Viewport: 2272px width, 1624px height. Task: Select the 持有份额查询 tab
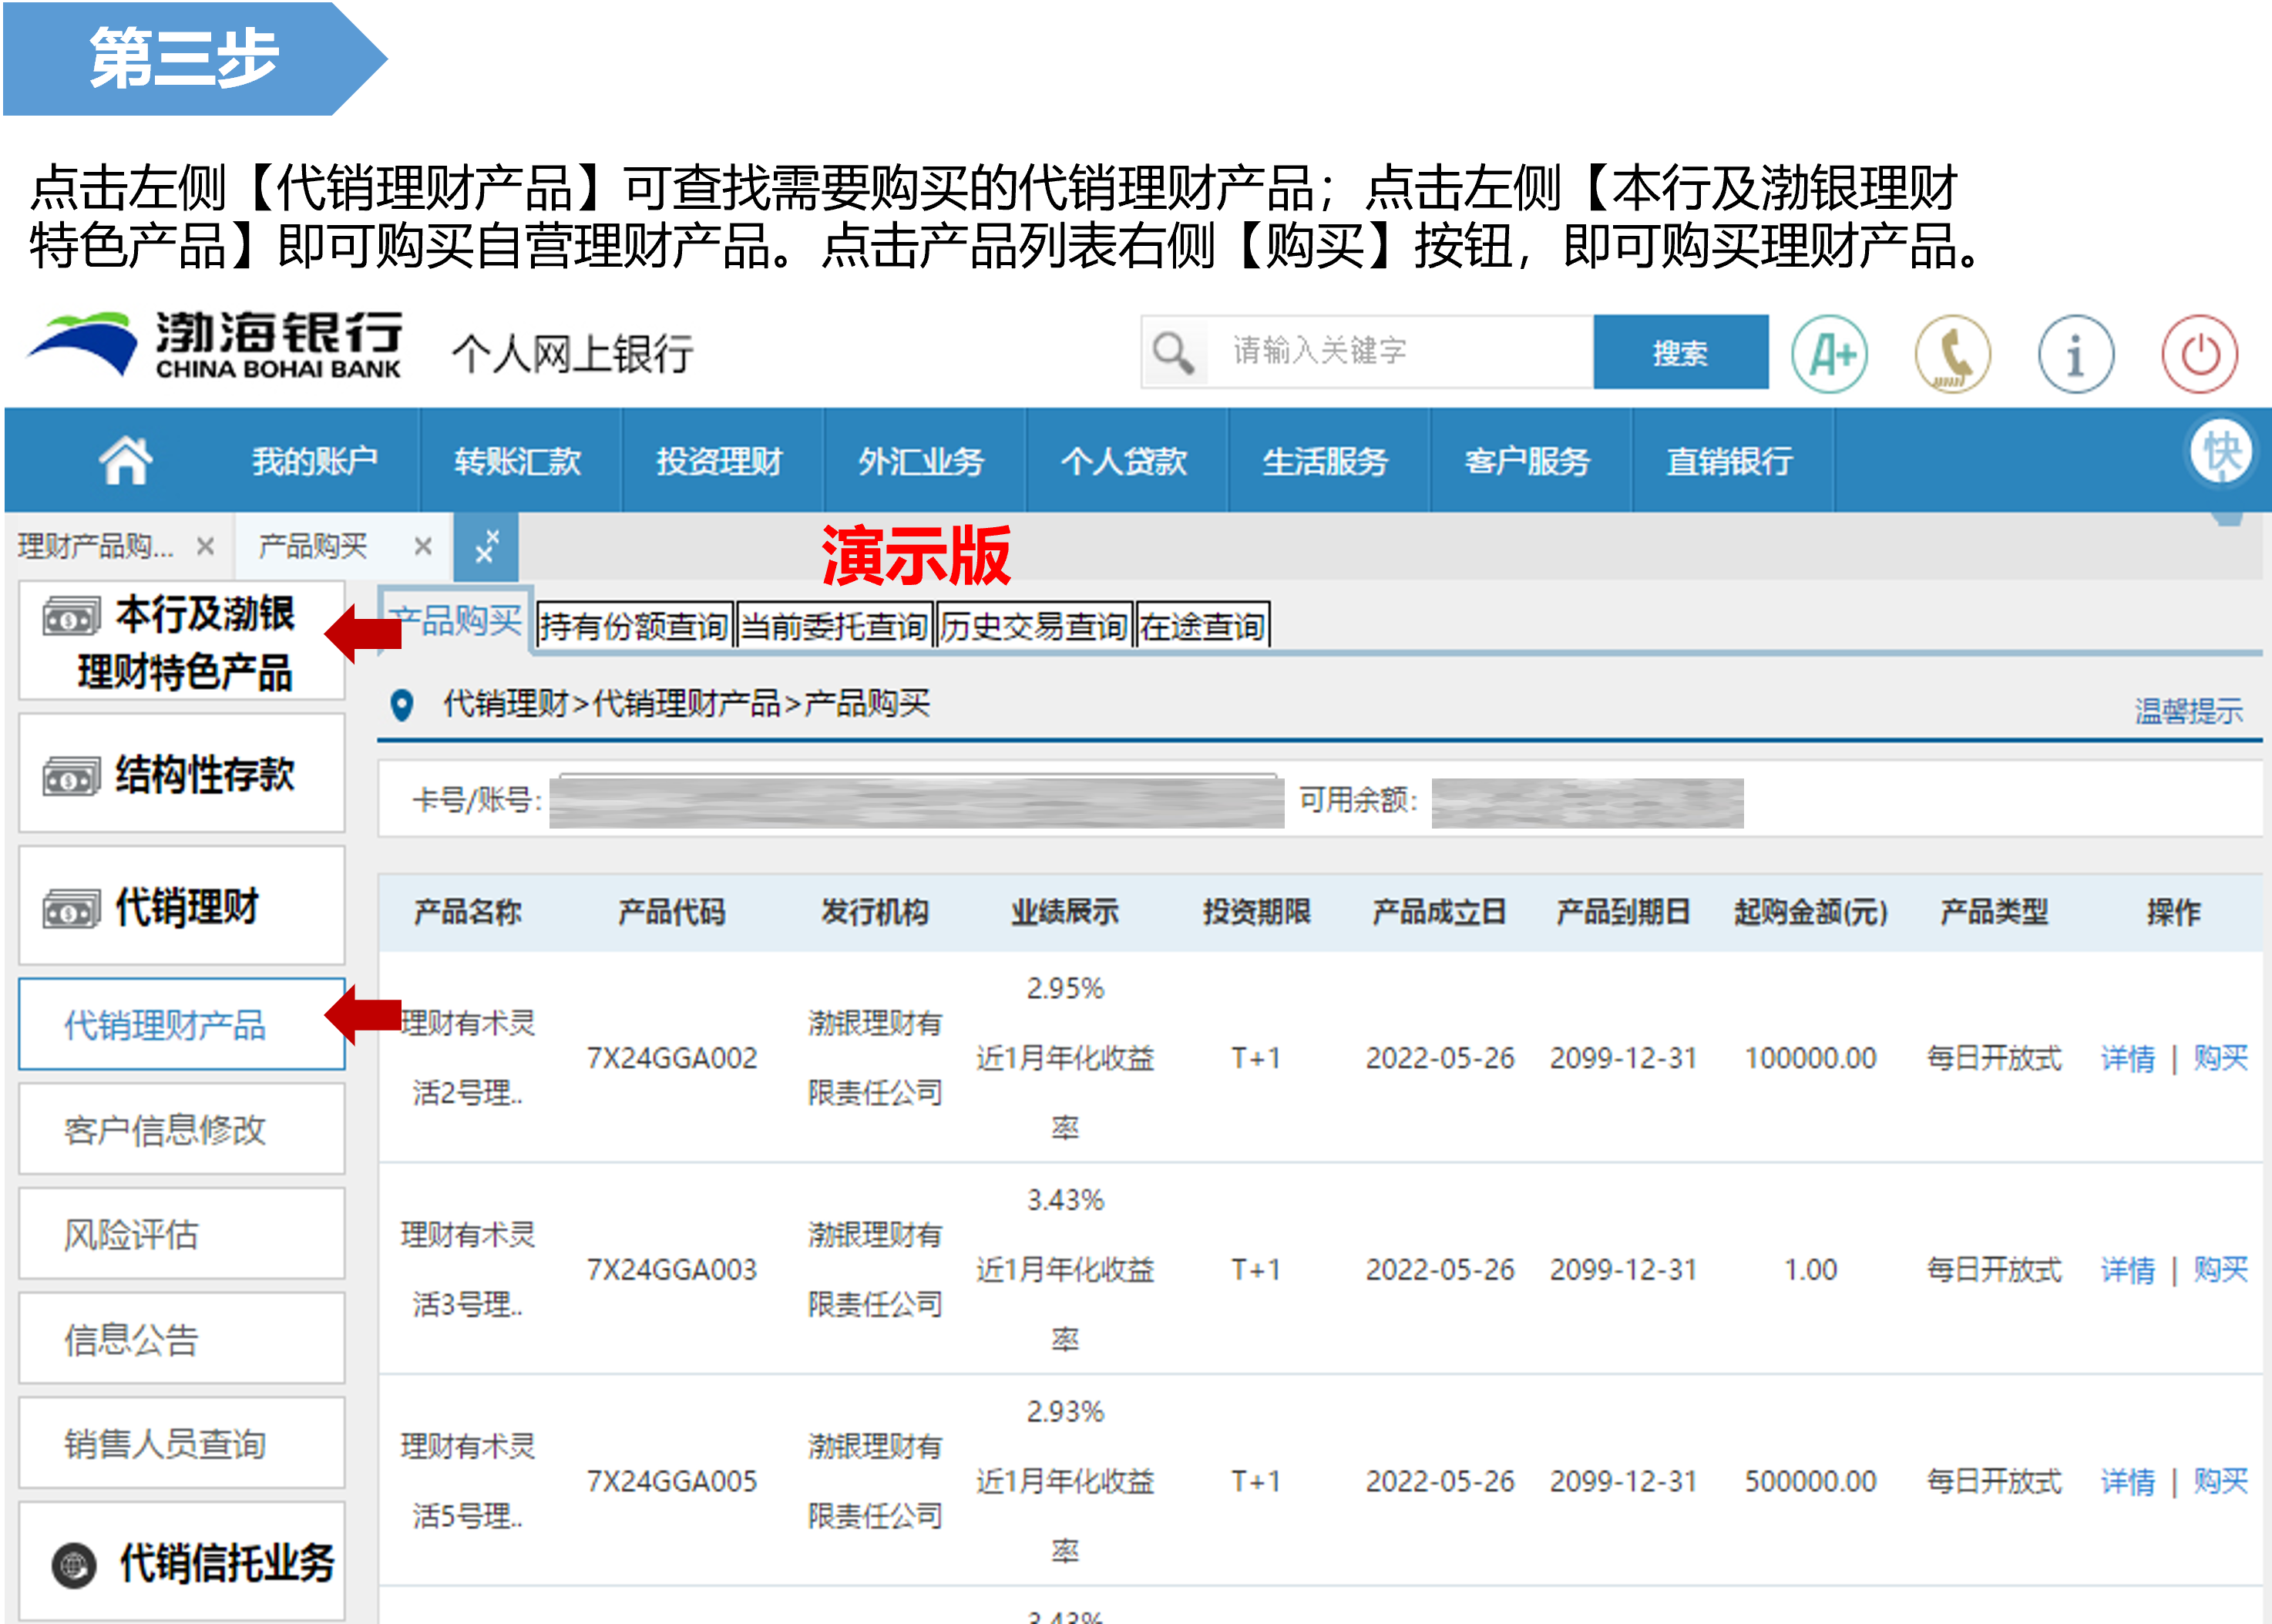click(634, 626)
